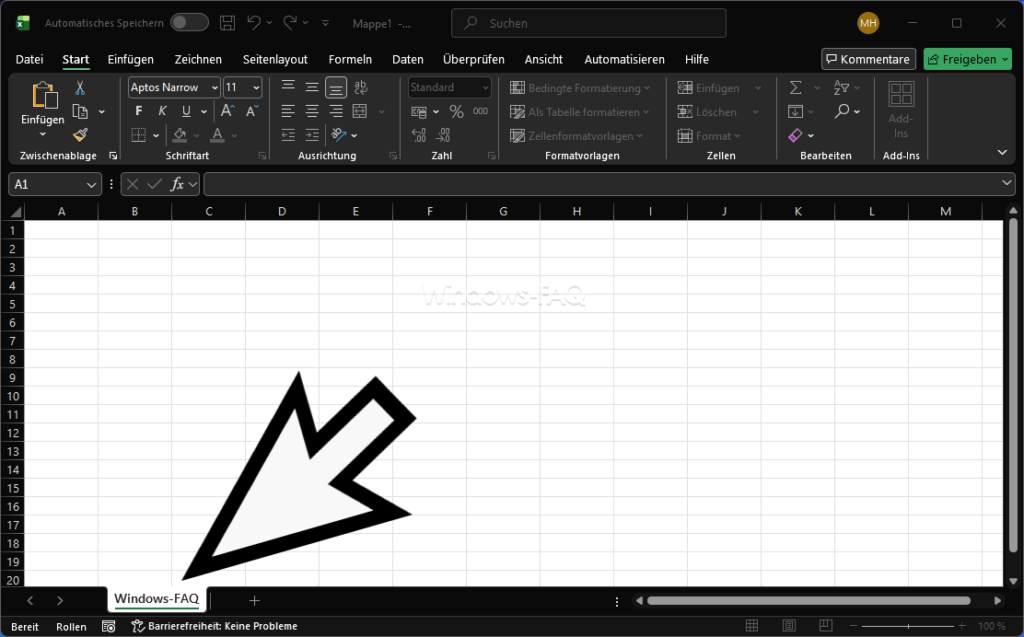Click the eraser clear icon

click(795, 135)
